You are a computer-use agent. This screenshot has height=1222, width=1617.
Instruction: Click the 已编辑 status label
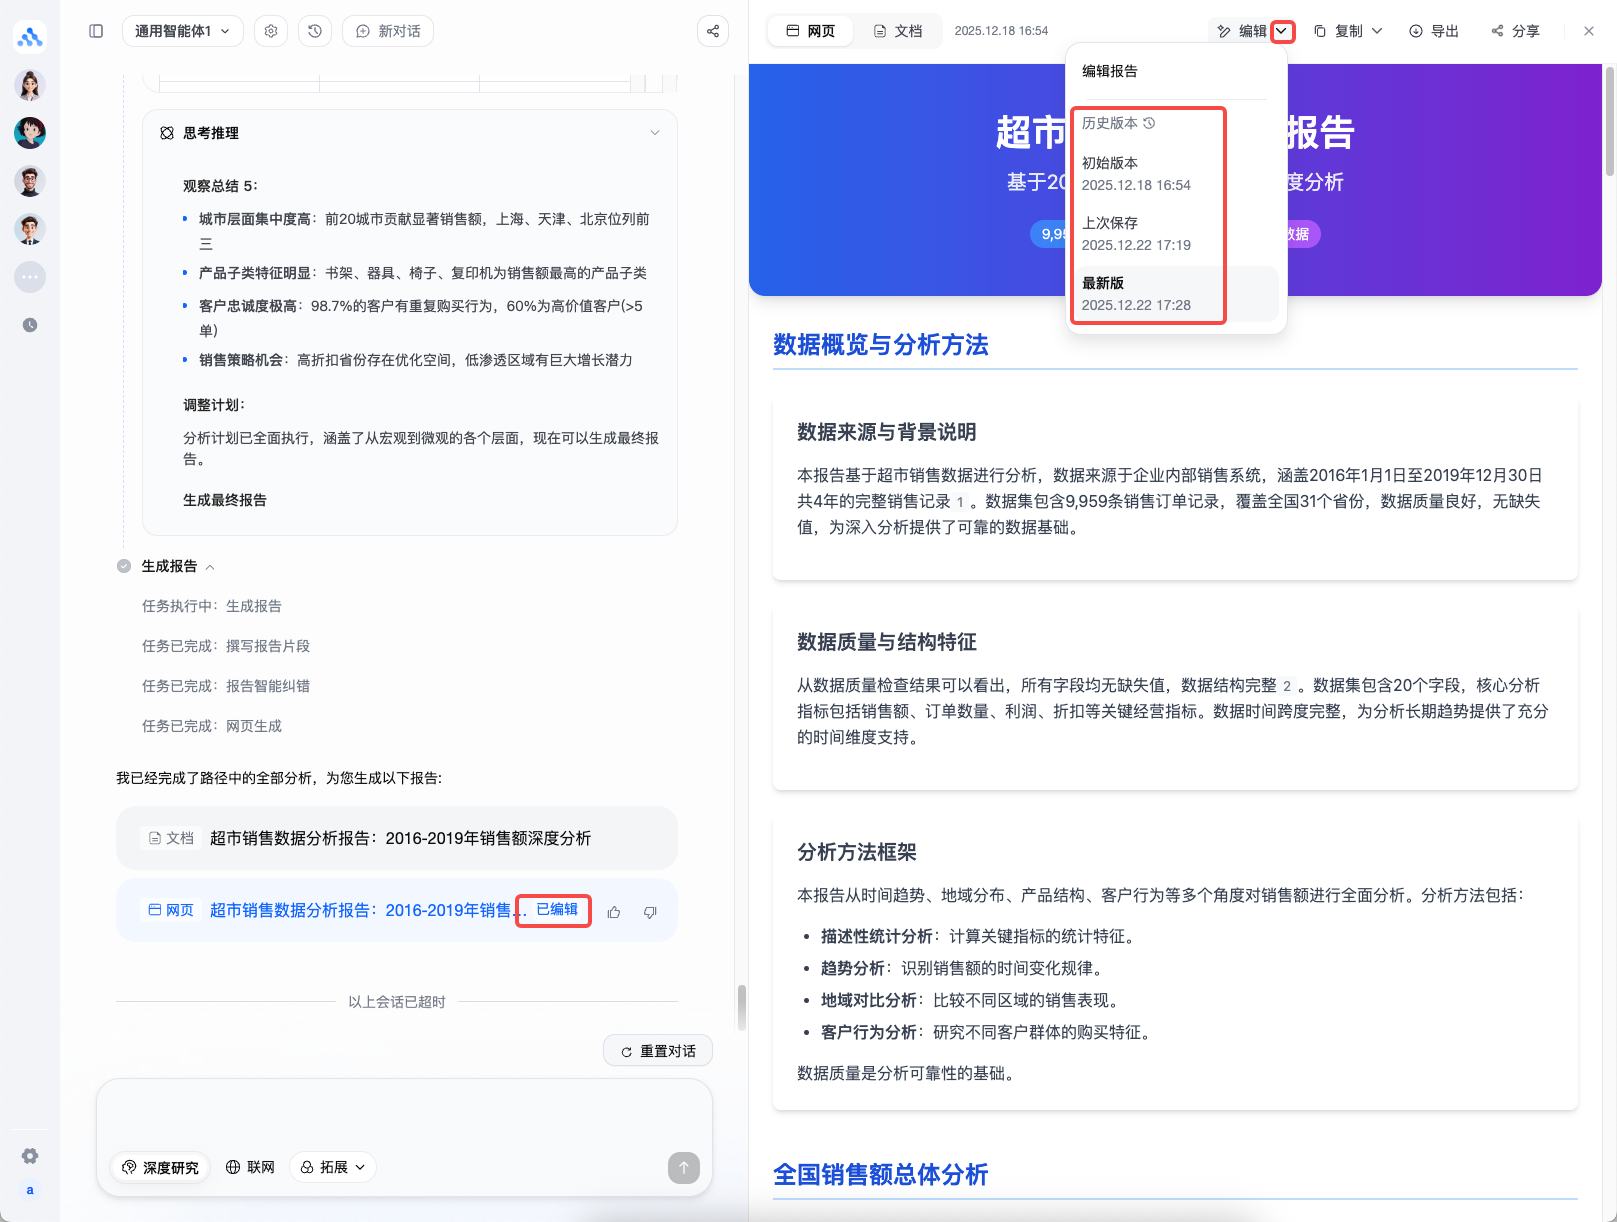tap(557, 910)
